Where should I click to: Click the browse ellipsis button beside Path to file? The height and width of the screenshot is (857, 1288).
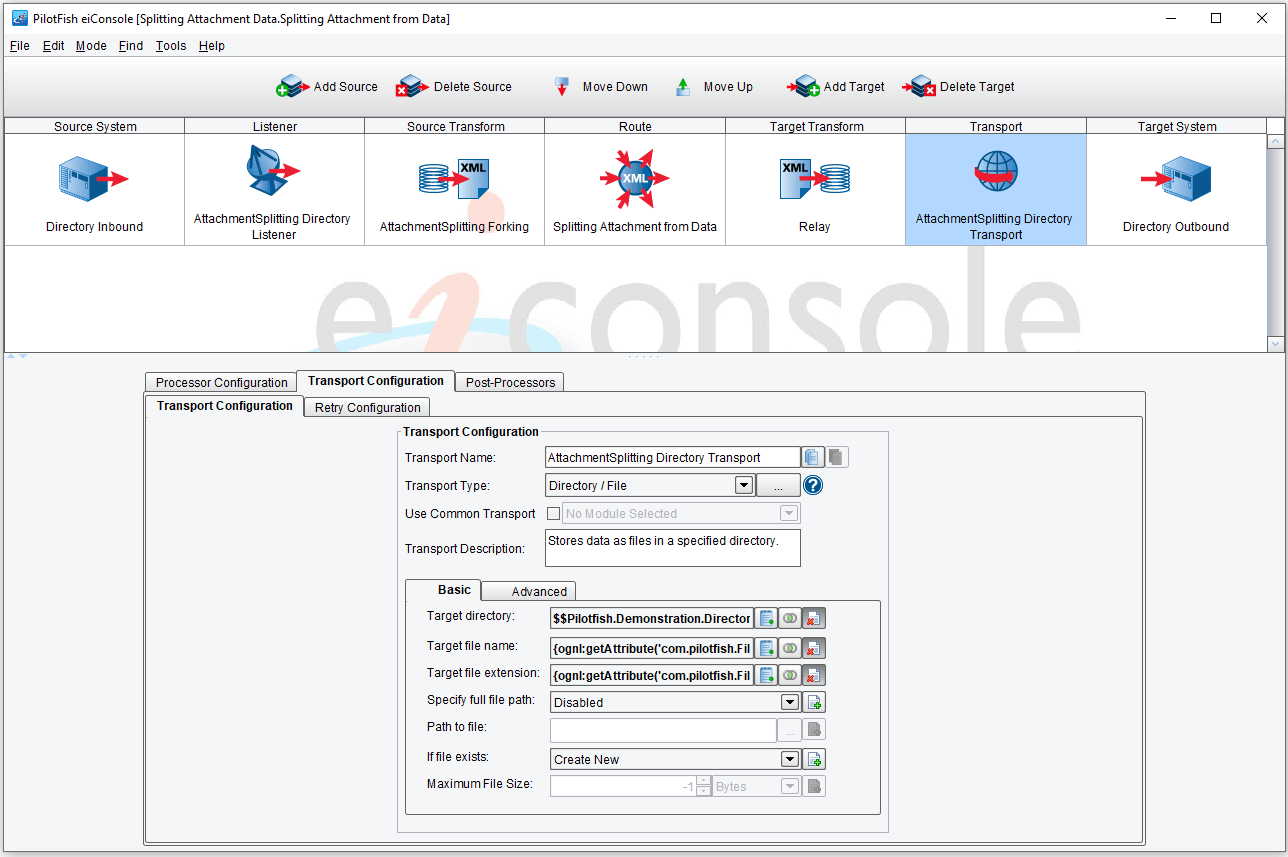[x=790, y=730]
